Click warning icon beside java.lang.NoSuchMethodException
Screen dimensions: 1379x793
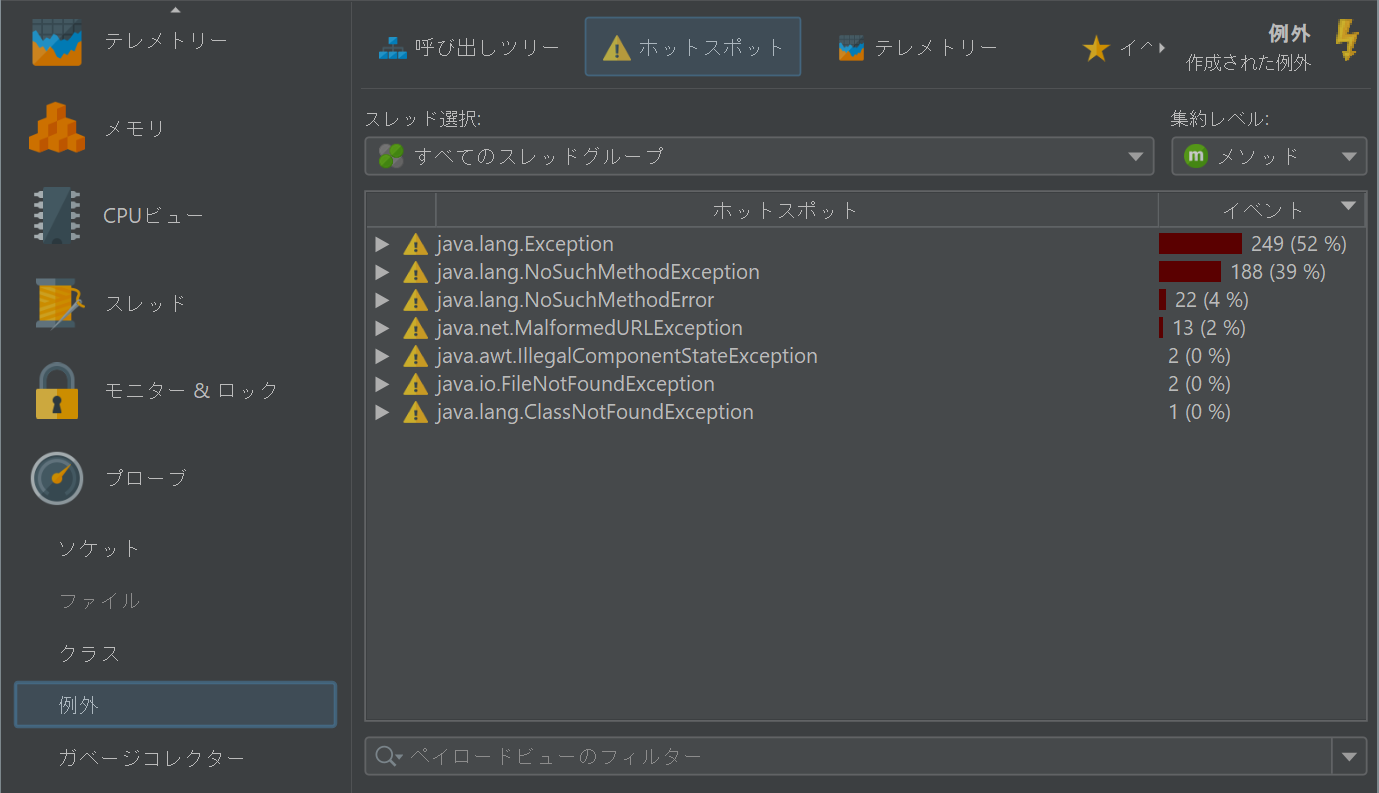pos(415,272)
